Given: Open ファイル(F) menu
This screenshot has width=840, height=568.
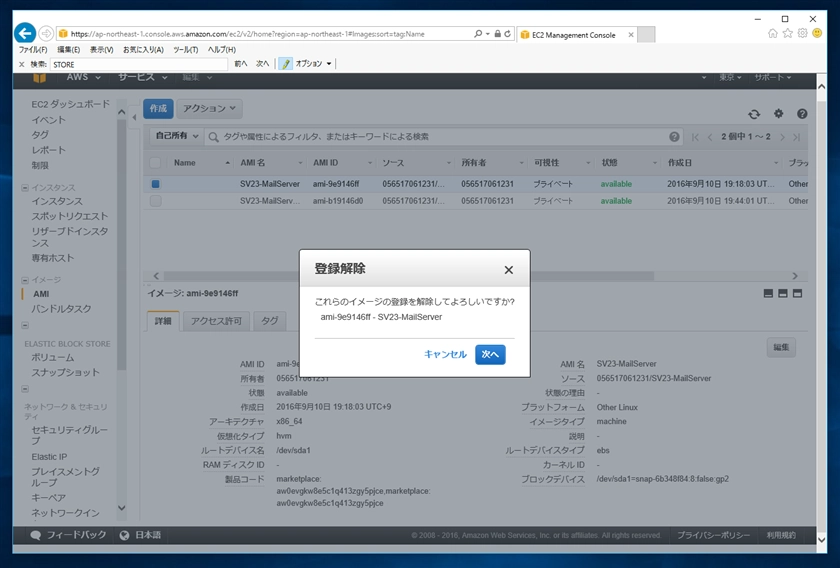Looking at the screenshot, I should pos(33,50).
